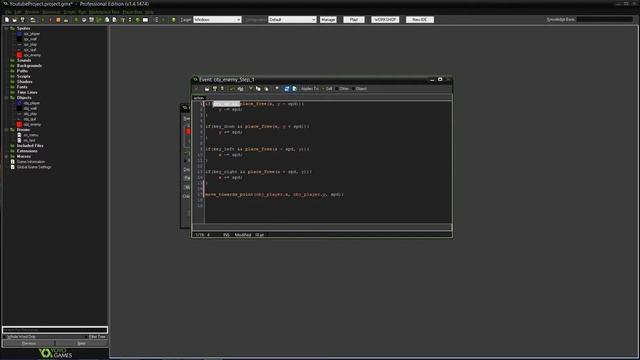Toggle the Macros folder expander
640x360 pixels.
[x=6, y=156]
